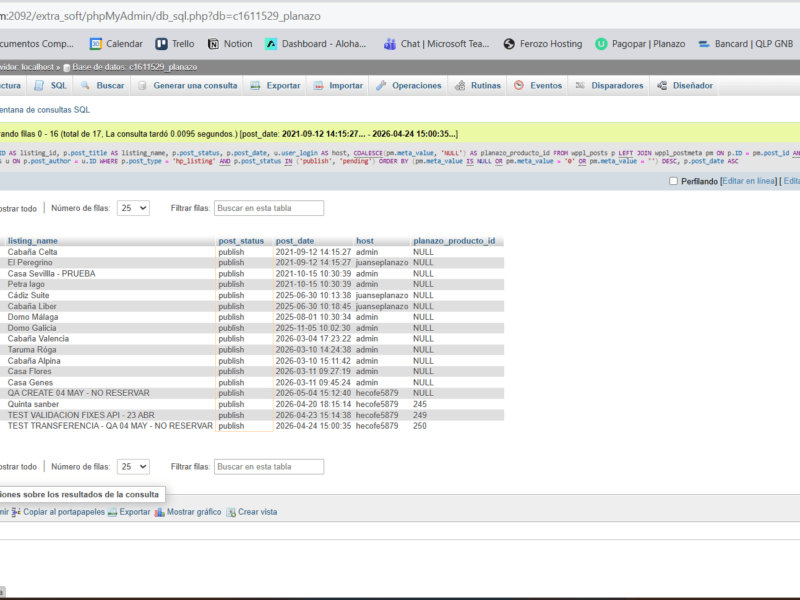Open the Ferozo Hosting bookmark icon

(x=509, y=44)
